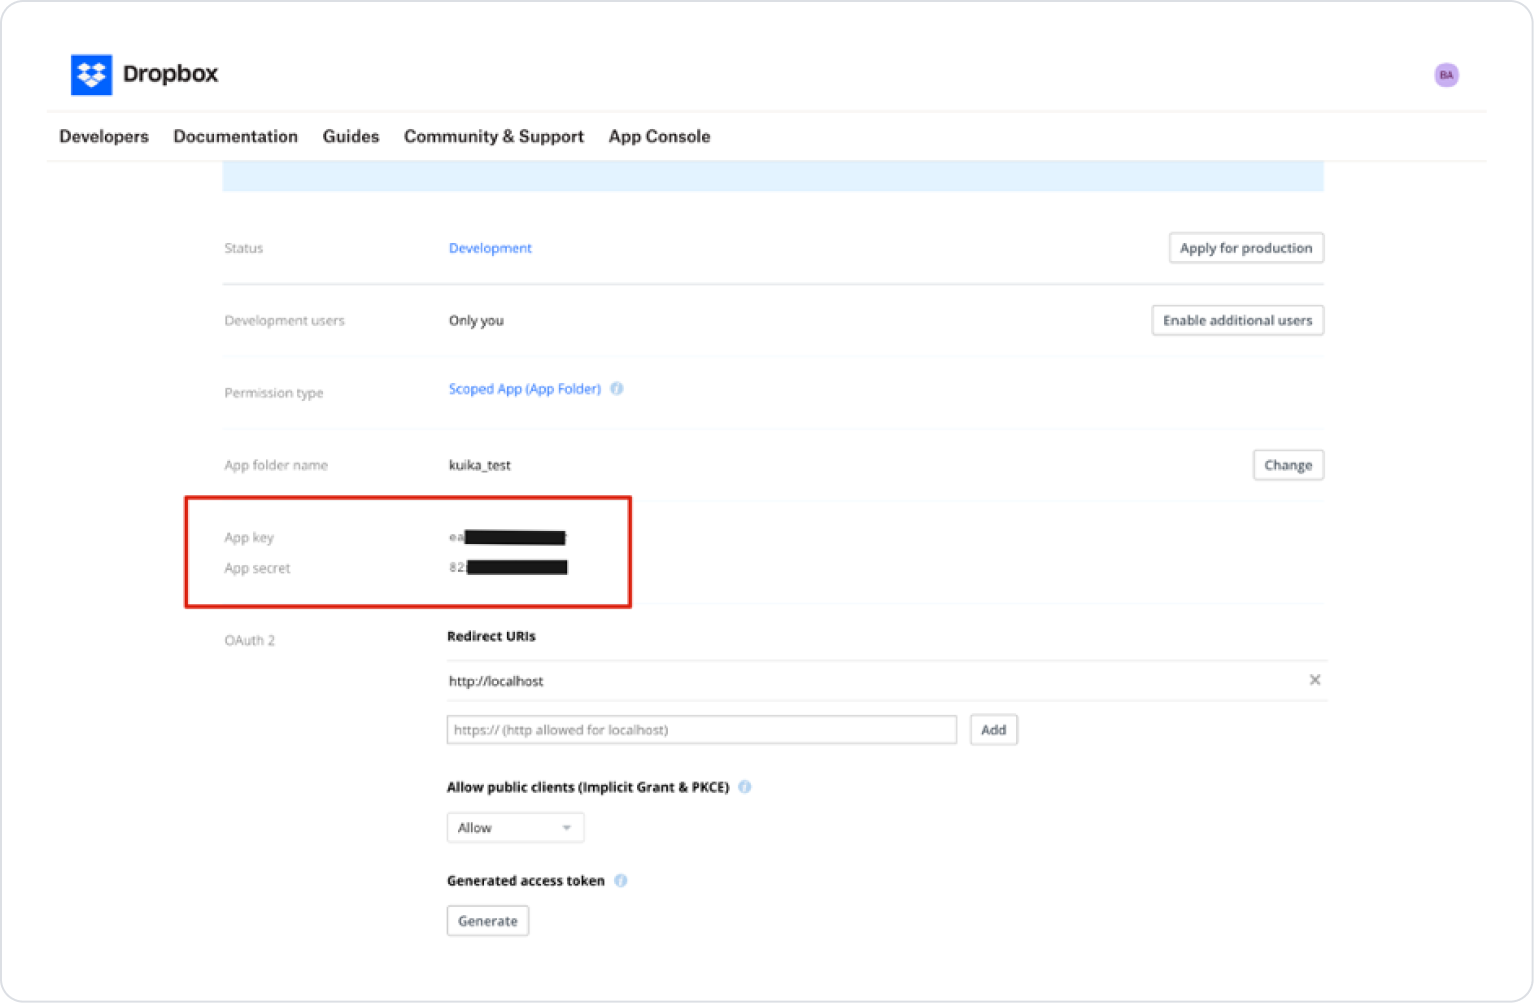
Task: Expand the Allow public clients dropdown
Action: 515,828
